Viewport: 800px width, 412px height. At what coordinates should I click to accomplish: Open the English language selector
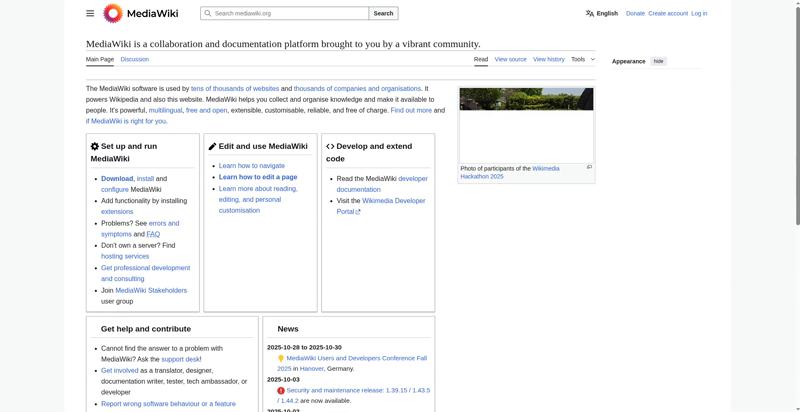[606, 13]
